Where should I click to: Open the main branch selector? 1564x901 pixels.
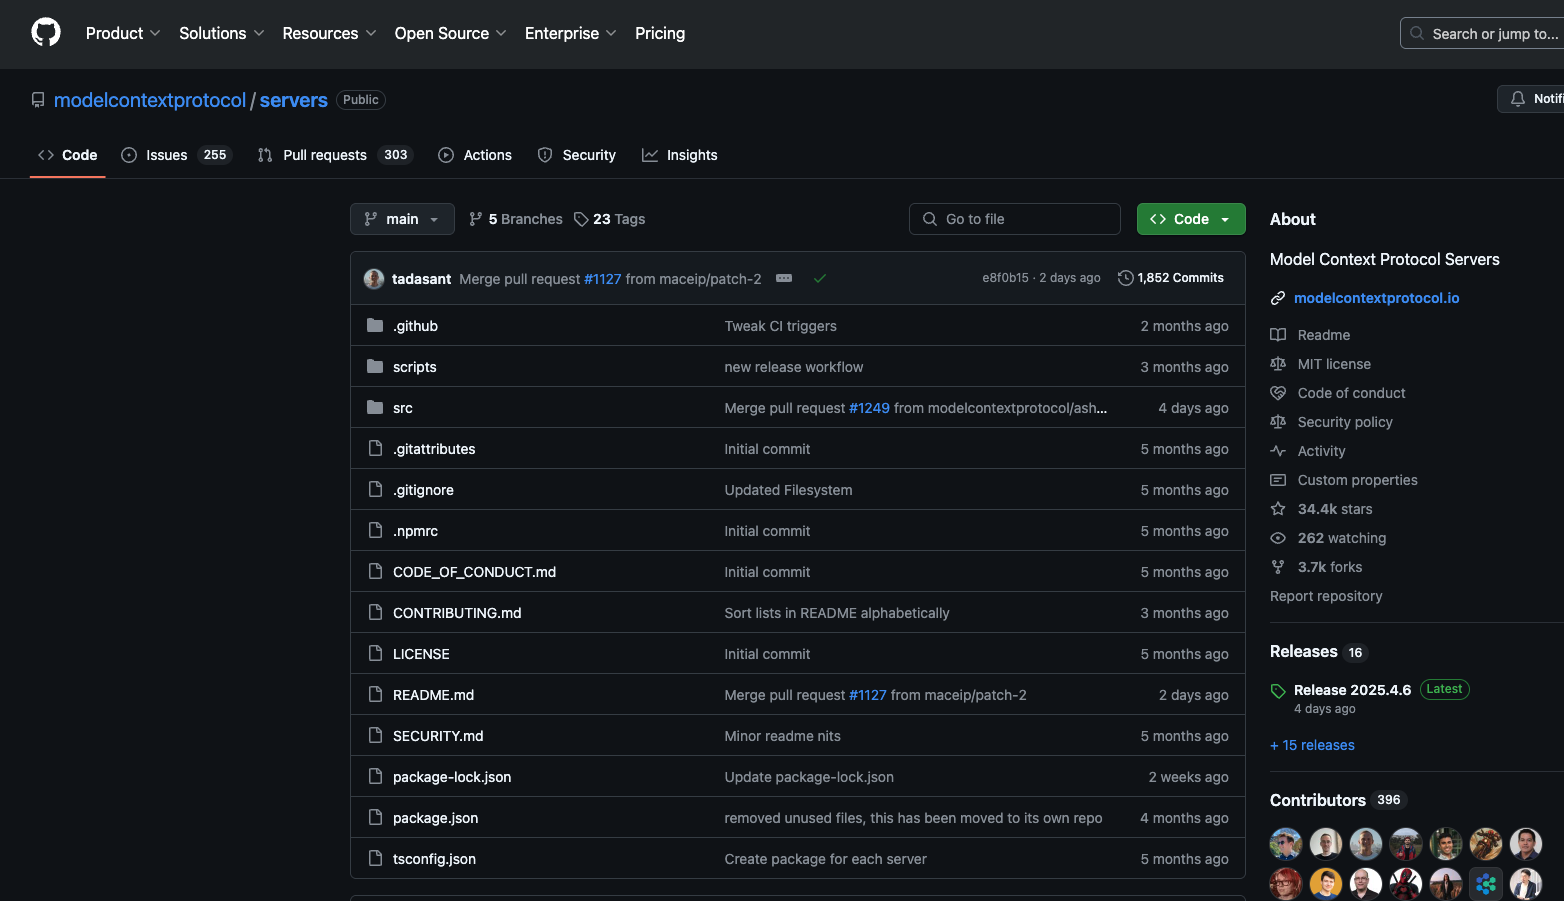(402, 219)
